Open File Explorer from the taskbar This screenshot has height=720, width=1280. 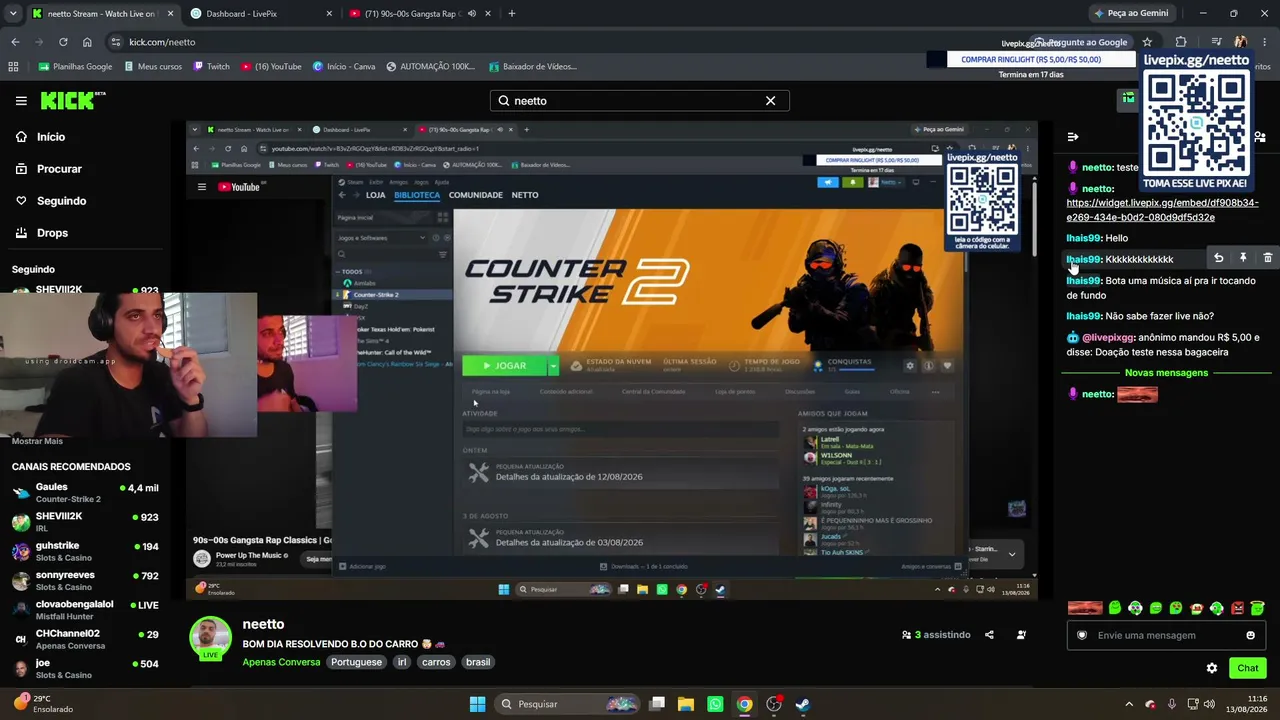[x=686, y=704]
